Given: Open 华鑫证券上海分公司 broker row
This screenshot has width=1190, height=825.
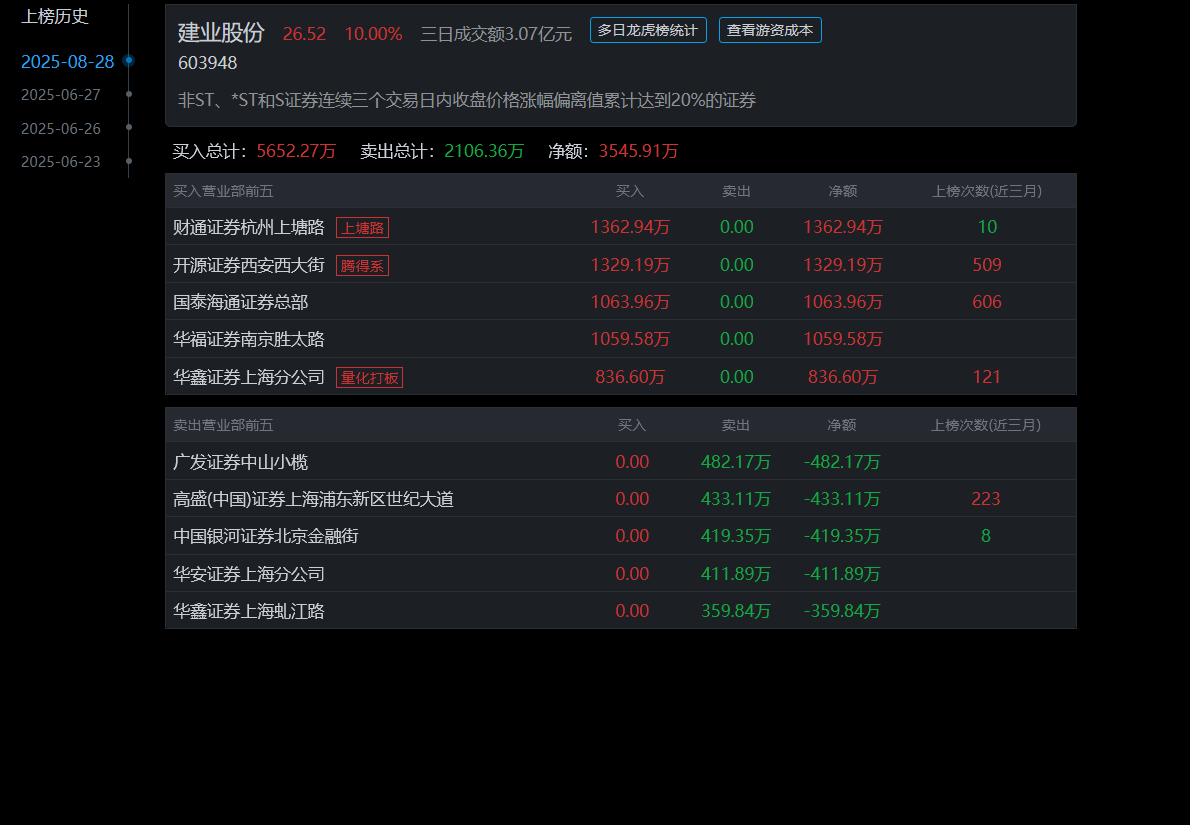Looking at the screenshot, I should 620,376.
